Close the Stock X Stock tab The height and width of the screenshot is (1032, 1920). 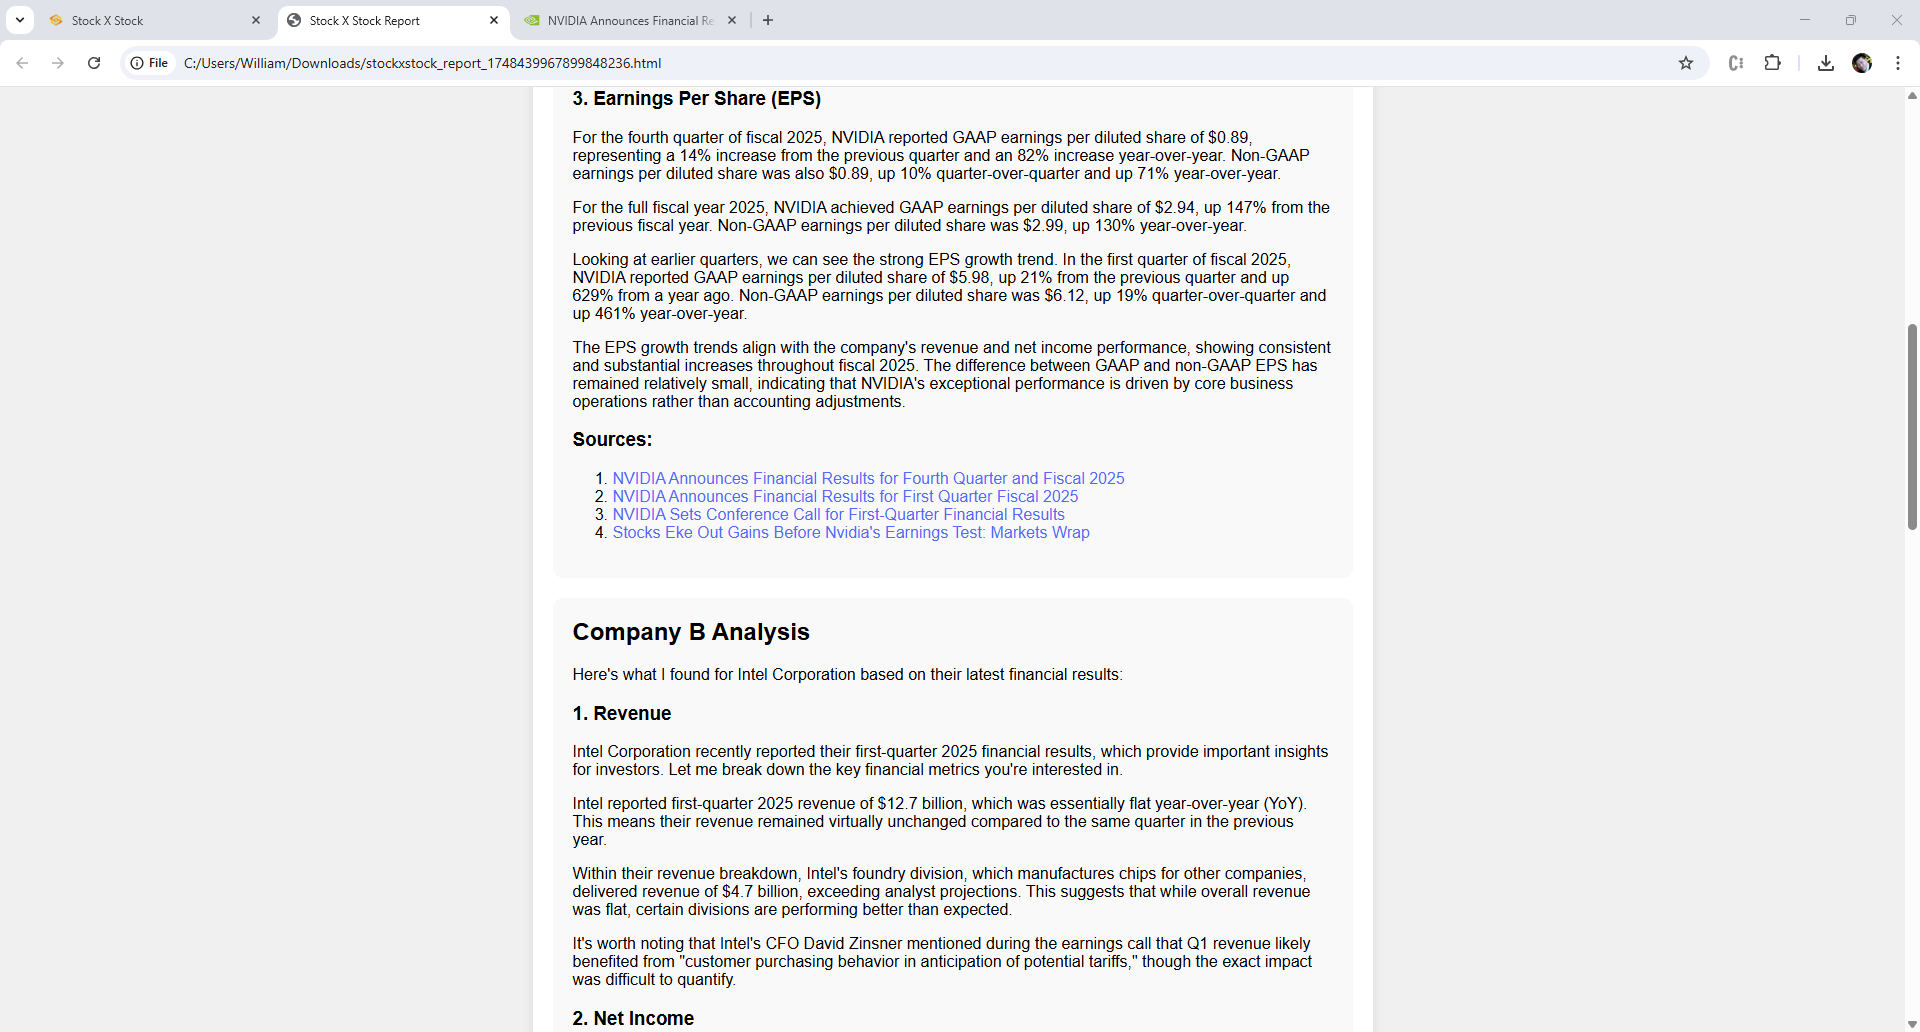(x=256, y=20)
